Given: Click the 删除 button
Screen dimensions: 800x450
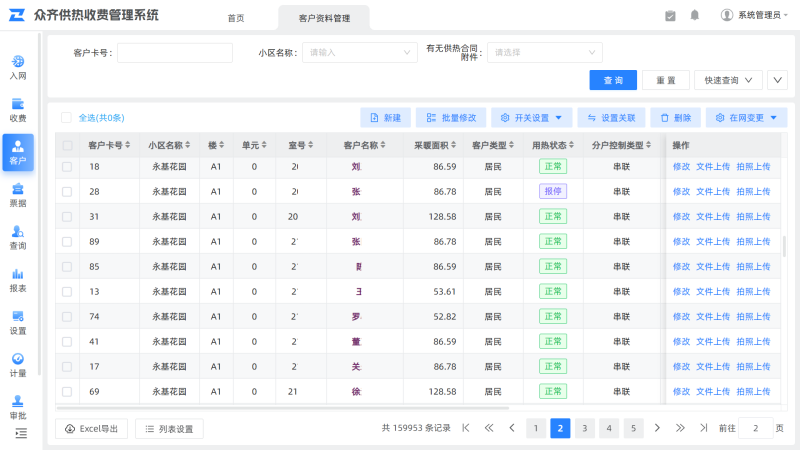Looking at the screenshot, I should tap(676, 118).
